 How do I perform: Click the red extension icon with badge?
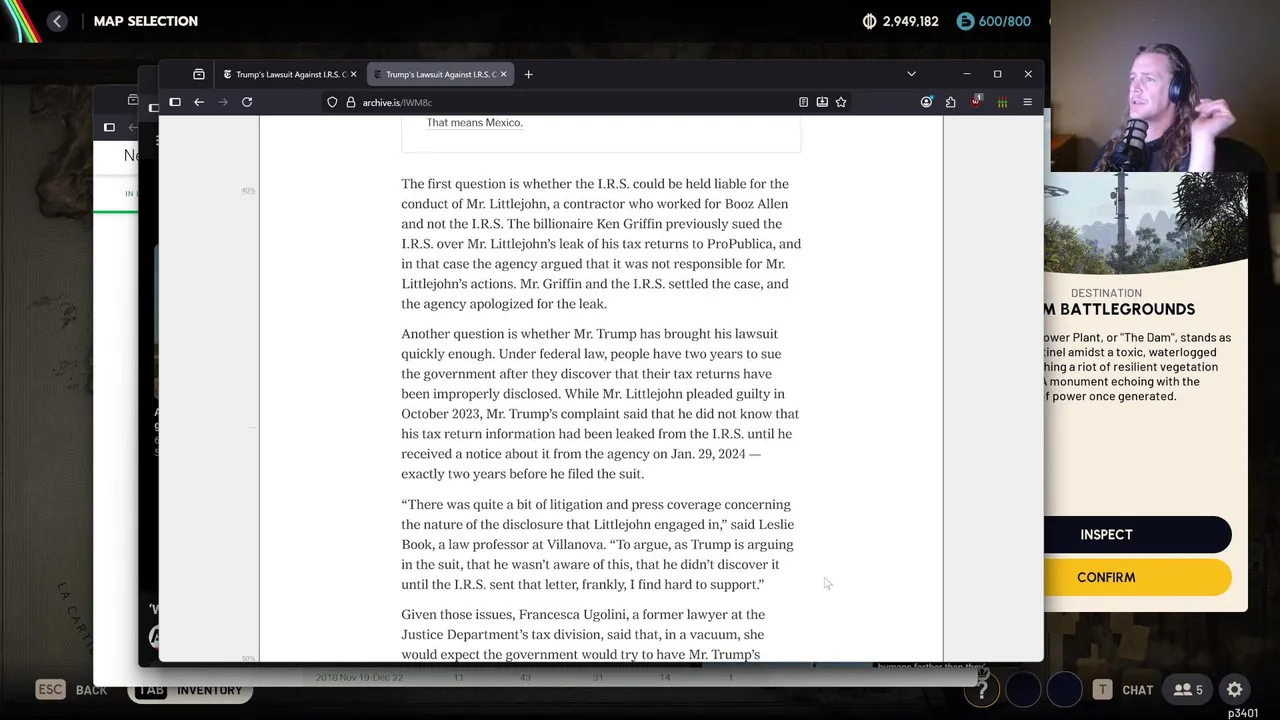[x=976, y=101]
